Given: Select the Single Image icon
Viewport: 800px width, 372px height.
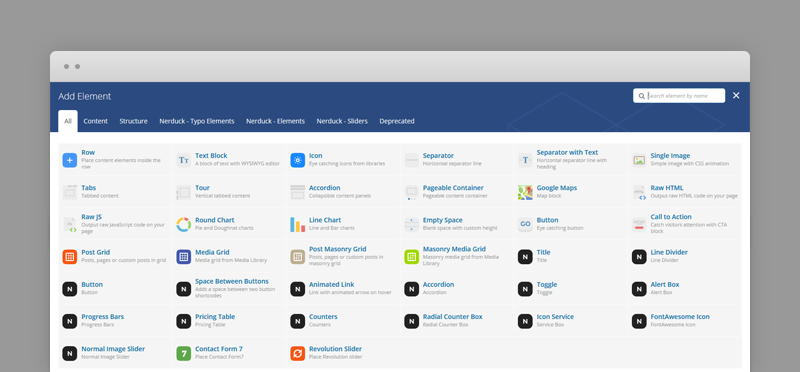Looking at the screenshot, I should click(639, 160).
